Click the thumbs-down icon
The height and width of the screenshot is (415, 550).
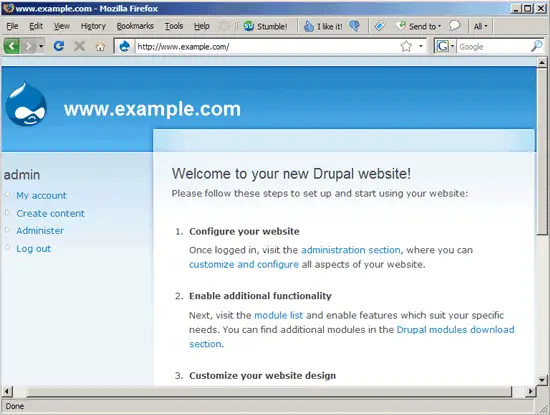(355, 26)
